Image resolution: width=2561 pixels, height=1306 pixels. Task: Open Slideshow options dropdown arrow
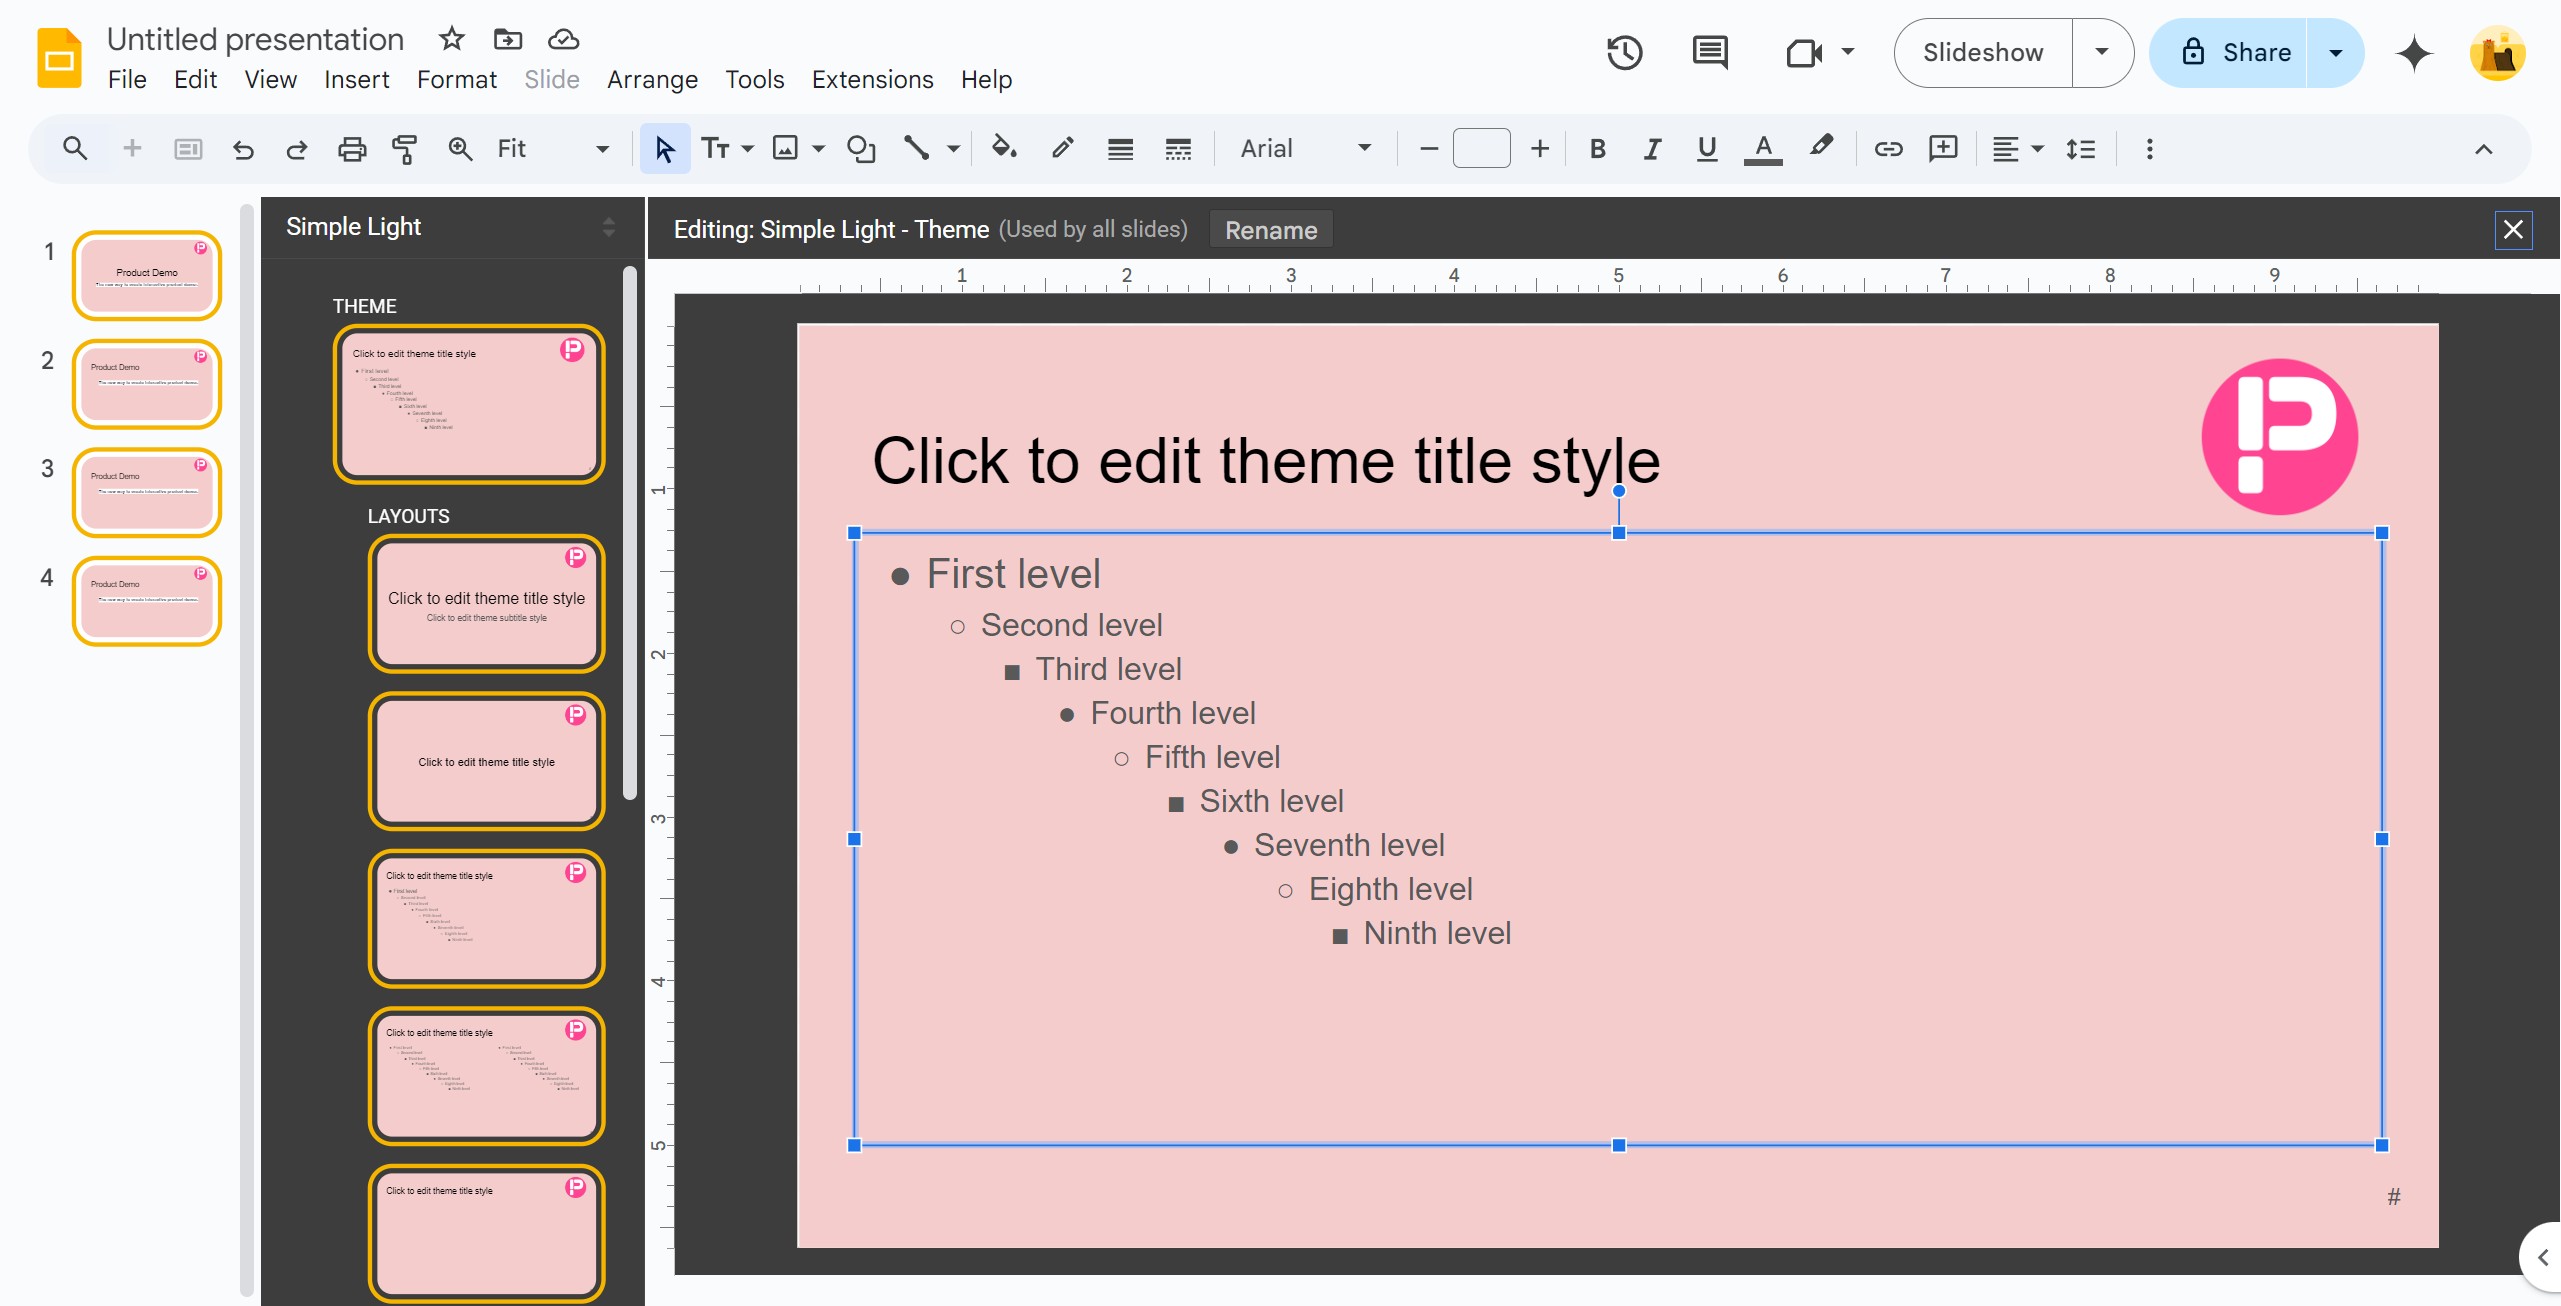tap(2101, 53)
